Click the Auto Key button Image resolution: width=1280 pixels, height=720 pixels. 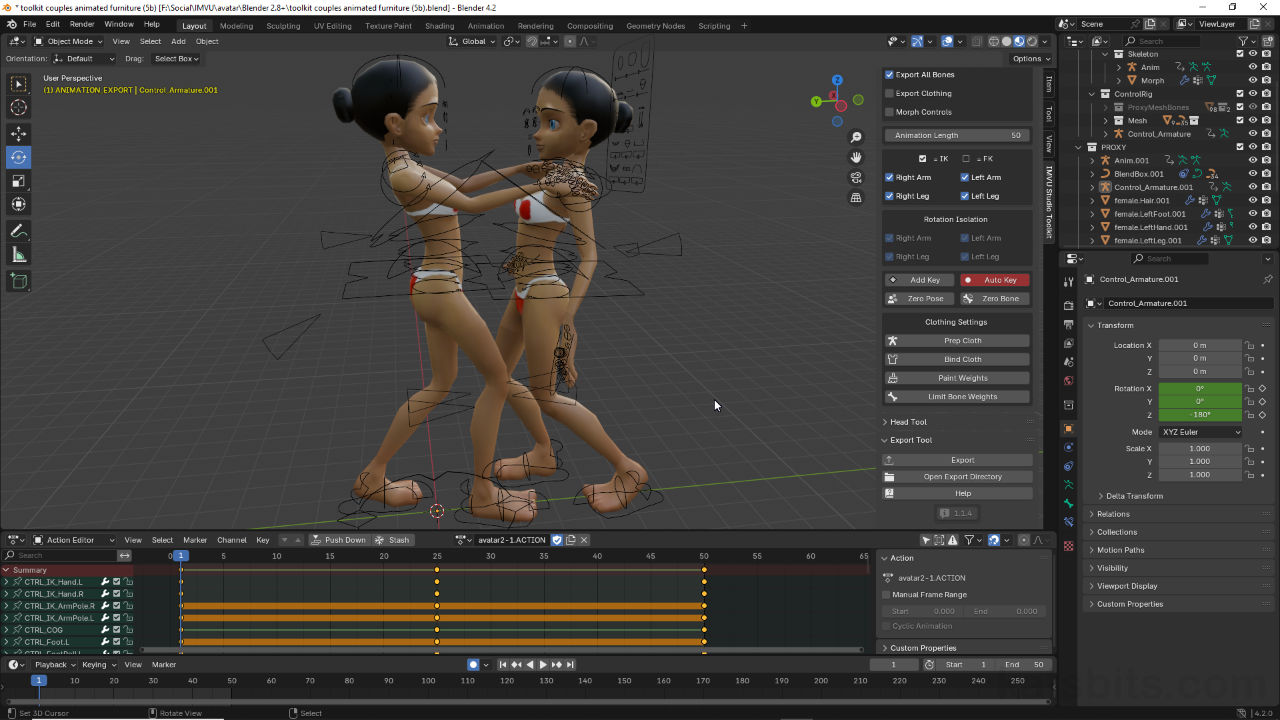pos(995,280)
